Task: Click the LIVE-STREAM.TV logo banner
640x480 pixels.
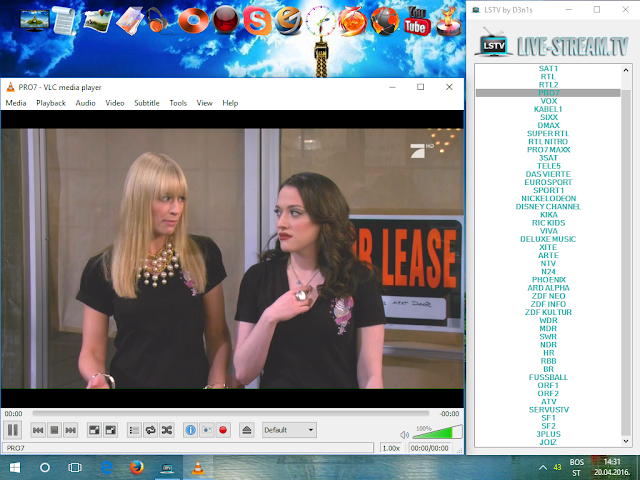Action: pyautogui.click(x=552, y=44)
